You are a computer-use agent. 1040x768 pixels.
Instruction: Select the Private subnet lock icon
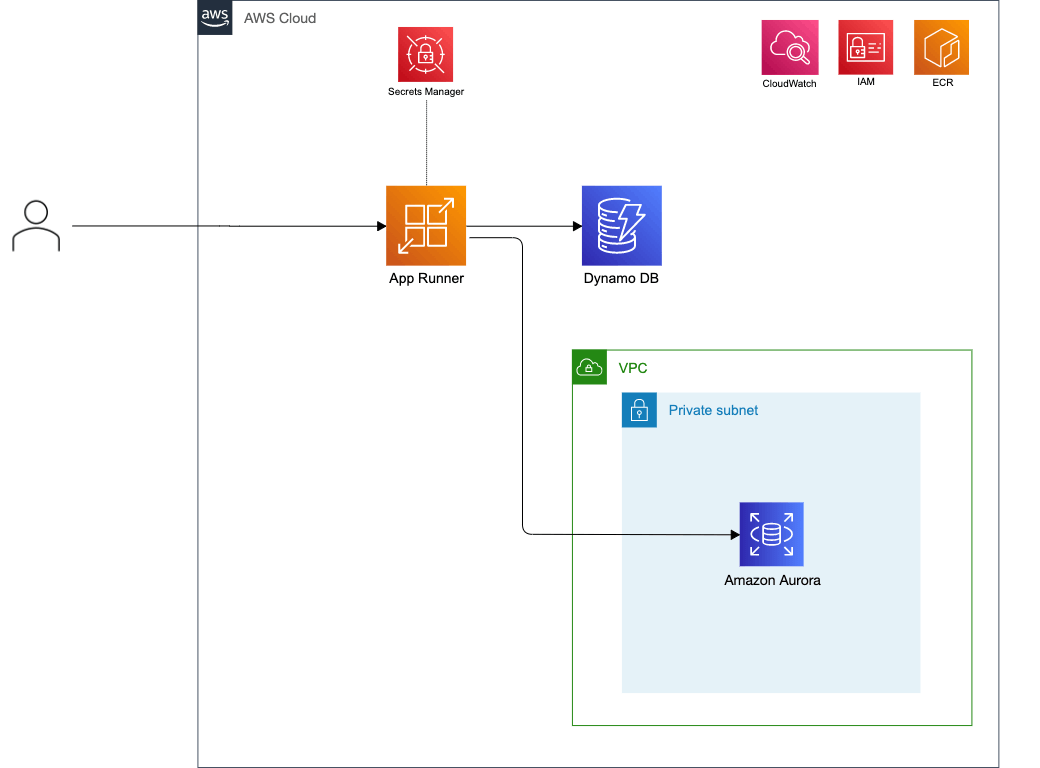(639, 410)
